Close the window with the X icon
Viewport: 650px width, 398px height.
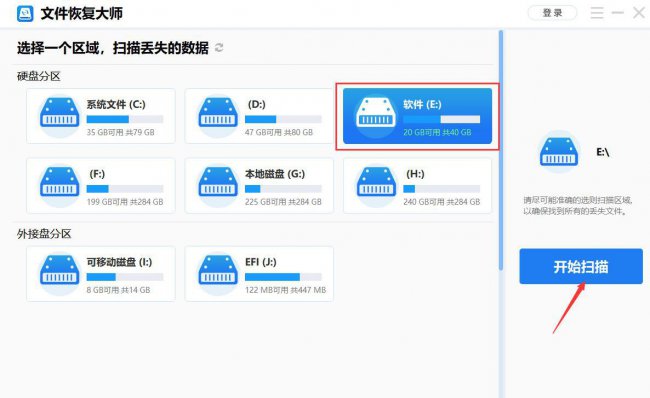(x=639, y=13)
